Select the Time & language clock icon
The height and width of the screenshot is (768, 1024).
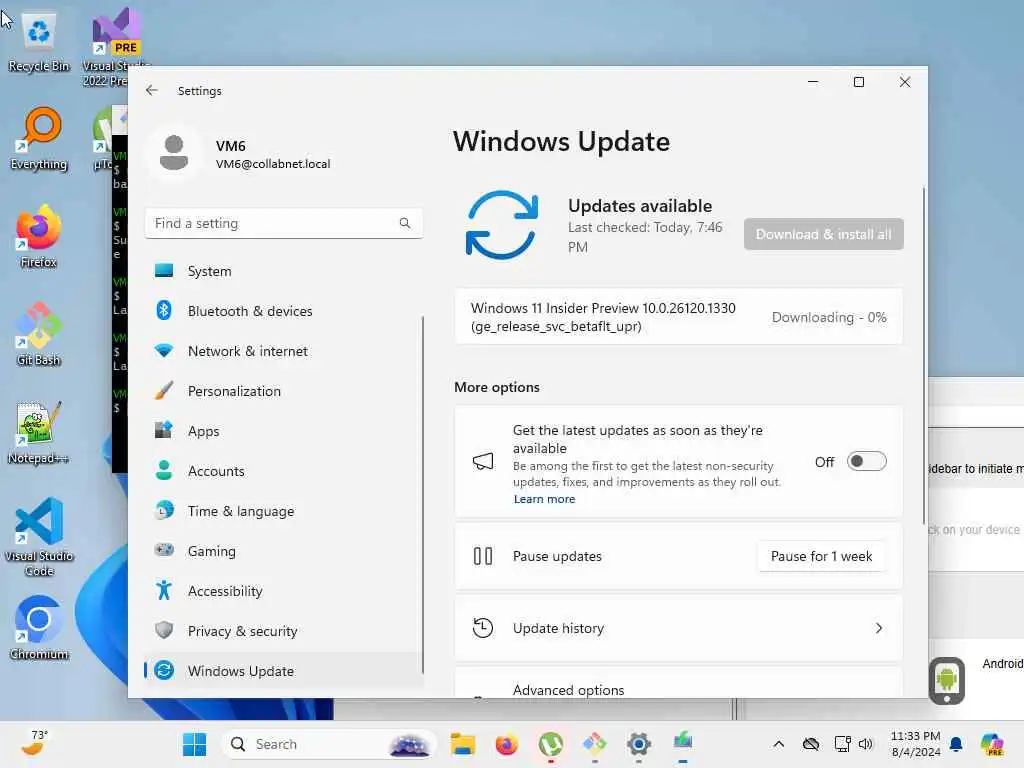pos(164,511)
